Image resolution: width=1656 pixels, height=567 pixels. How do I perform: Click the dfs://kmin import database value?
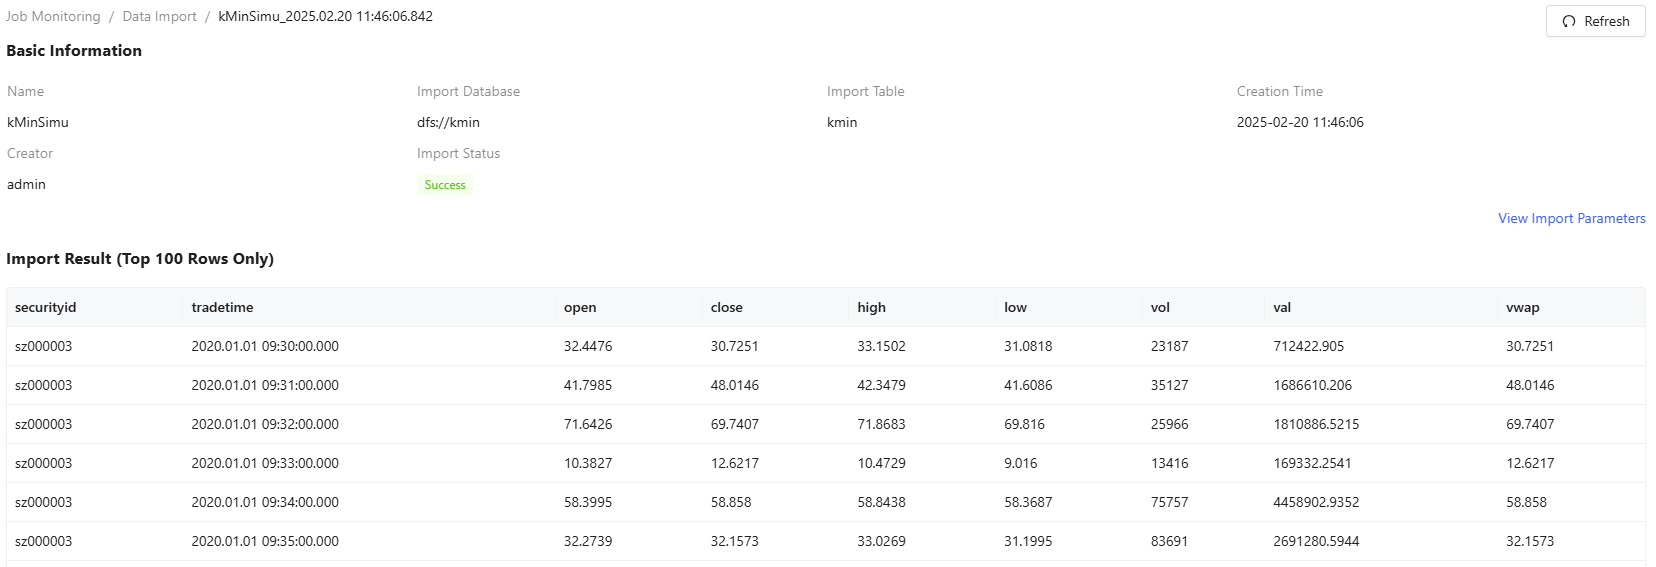click(x=448, y=122)
